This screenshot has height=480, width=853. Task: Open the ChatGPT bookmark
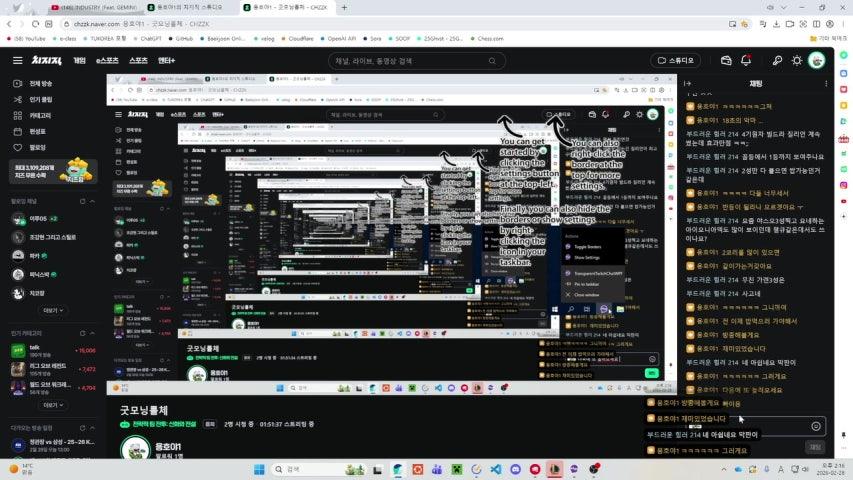(x=147, y=39)
